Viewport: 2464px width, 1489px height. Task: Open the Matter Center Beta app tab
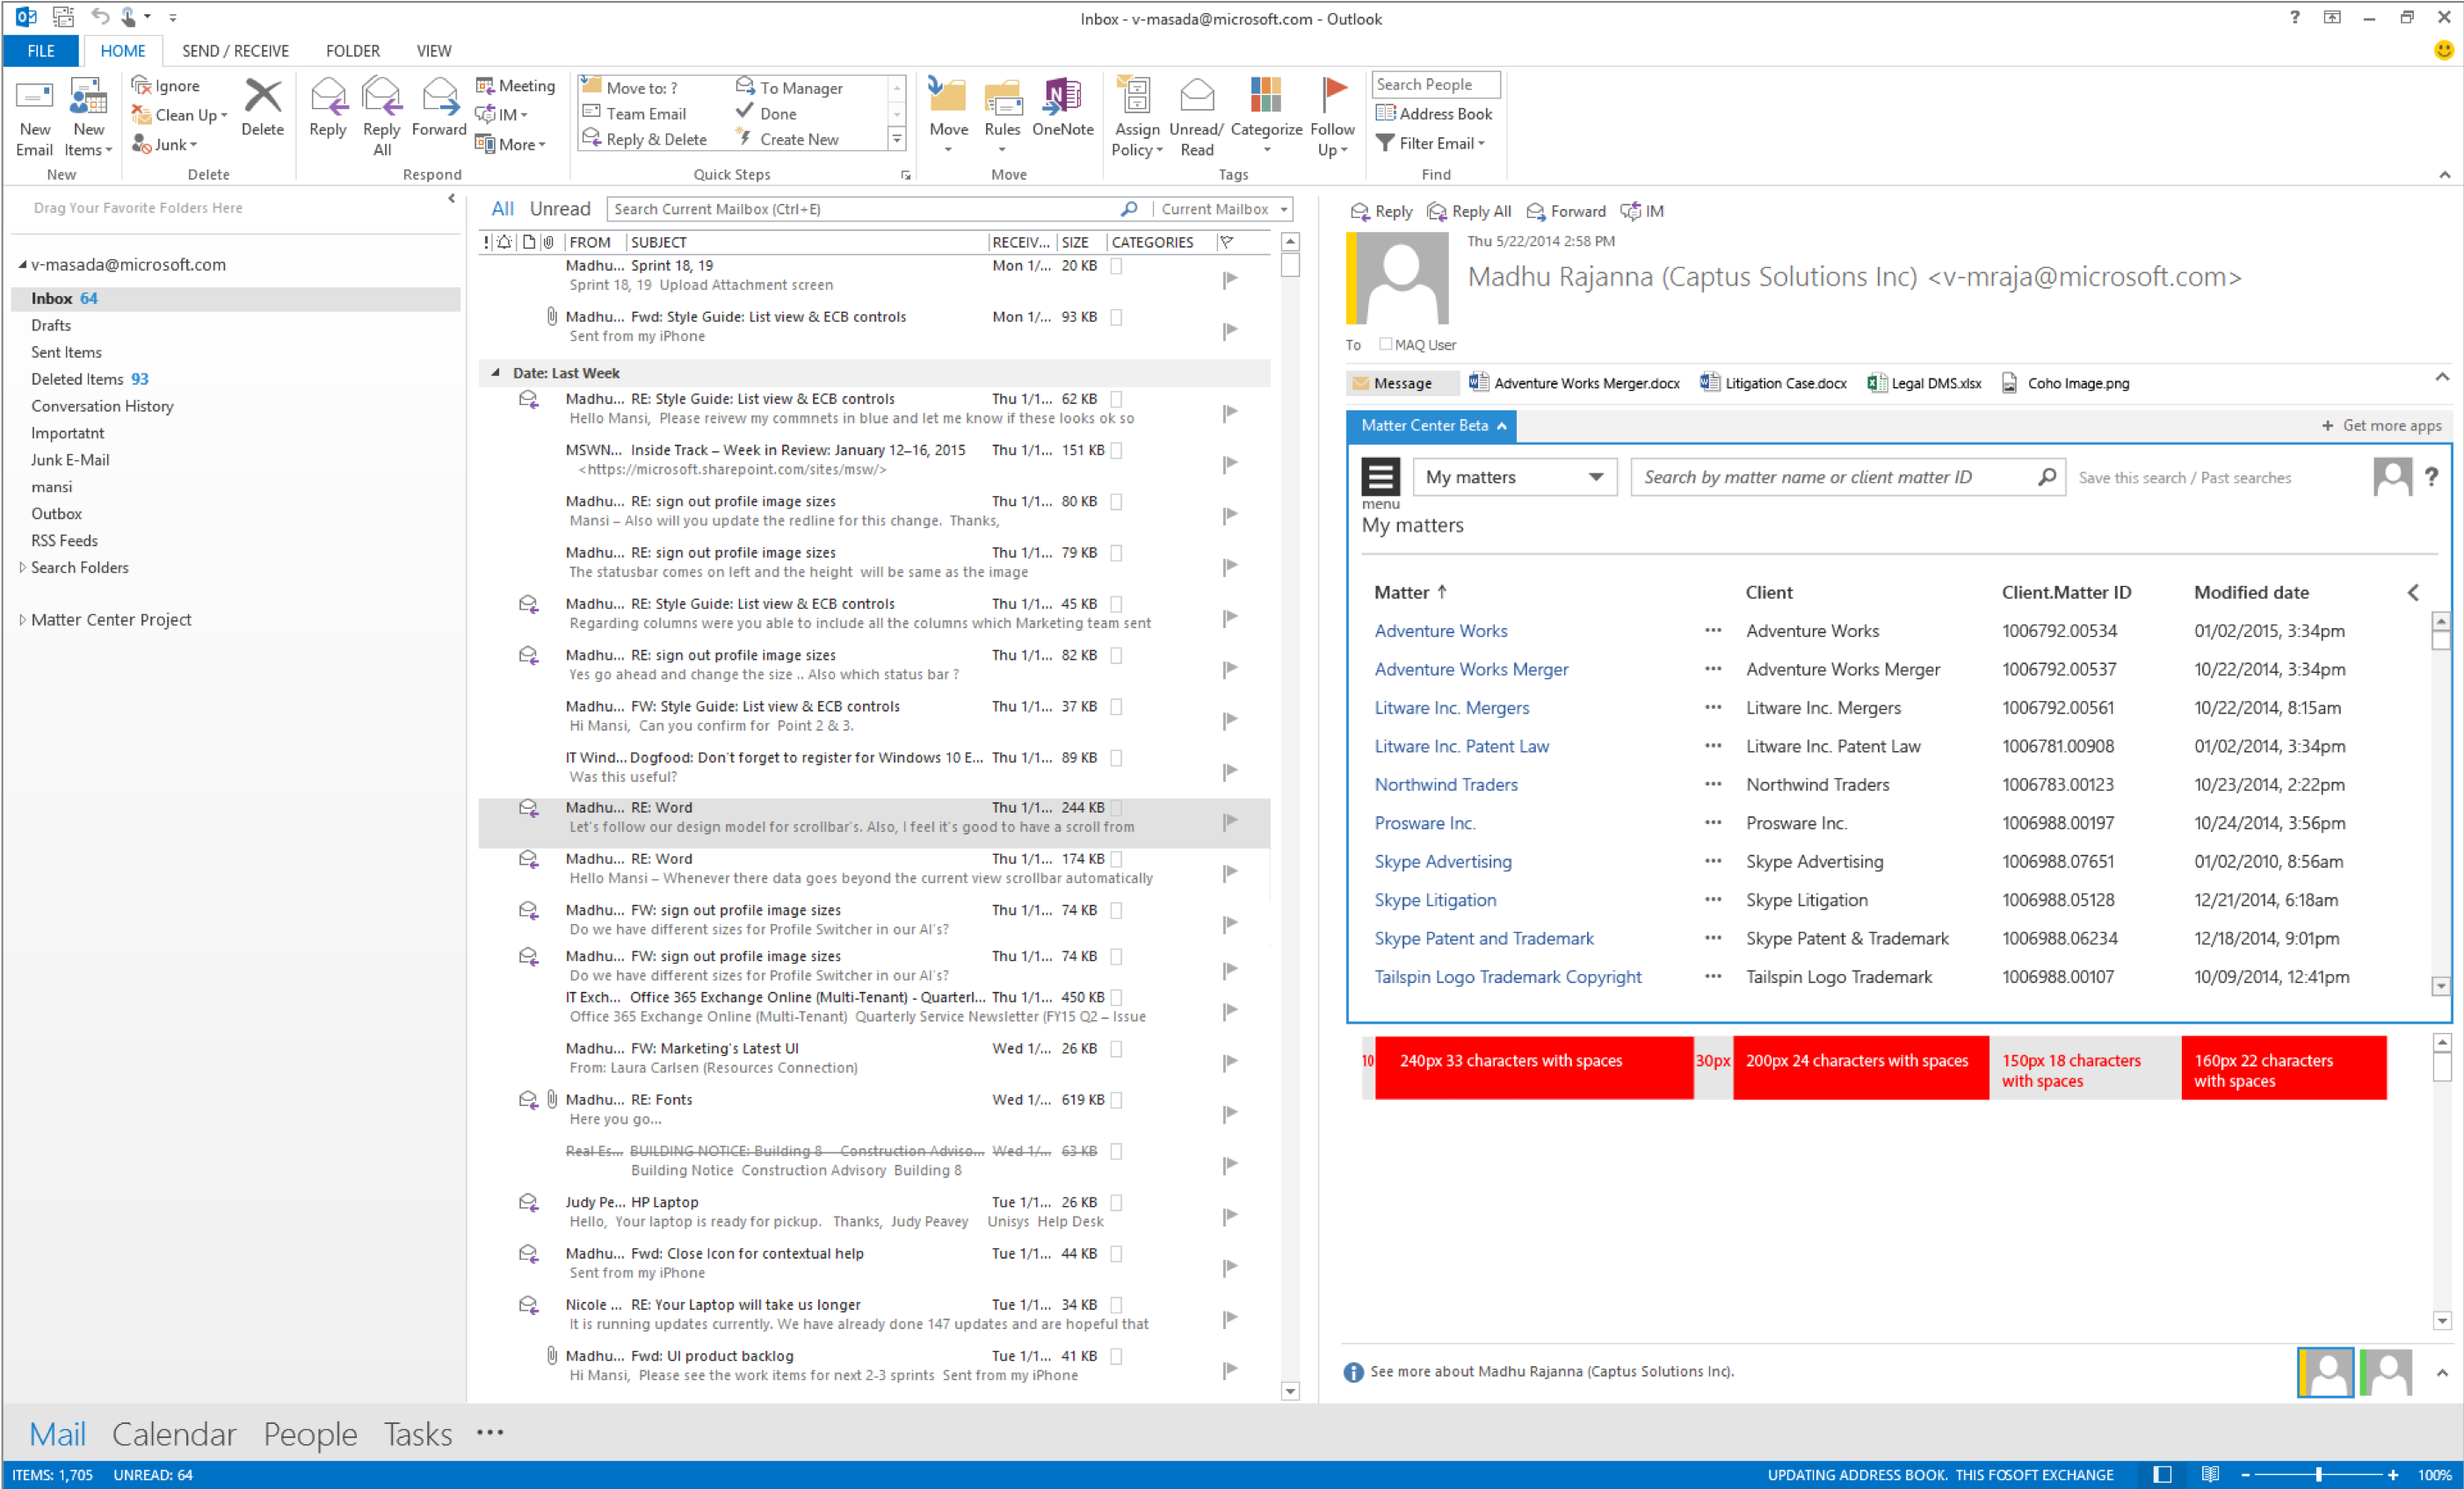click(x=1431, y=426)
